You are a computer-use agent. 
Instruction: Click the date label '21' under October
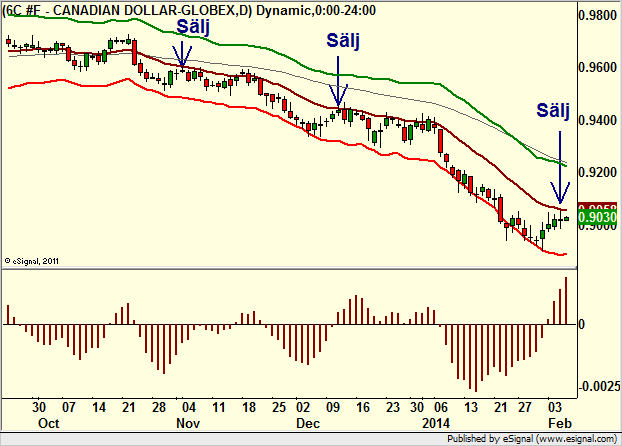pos(129,408)
